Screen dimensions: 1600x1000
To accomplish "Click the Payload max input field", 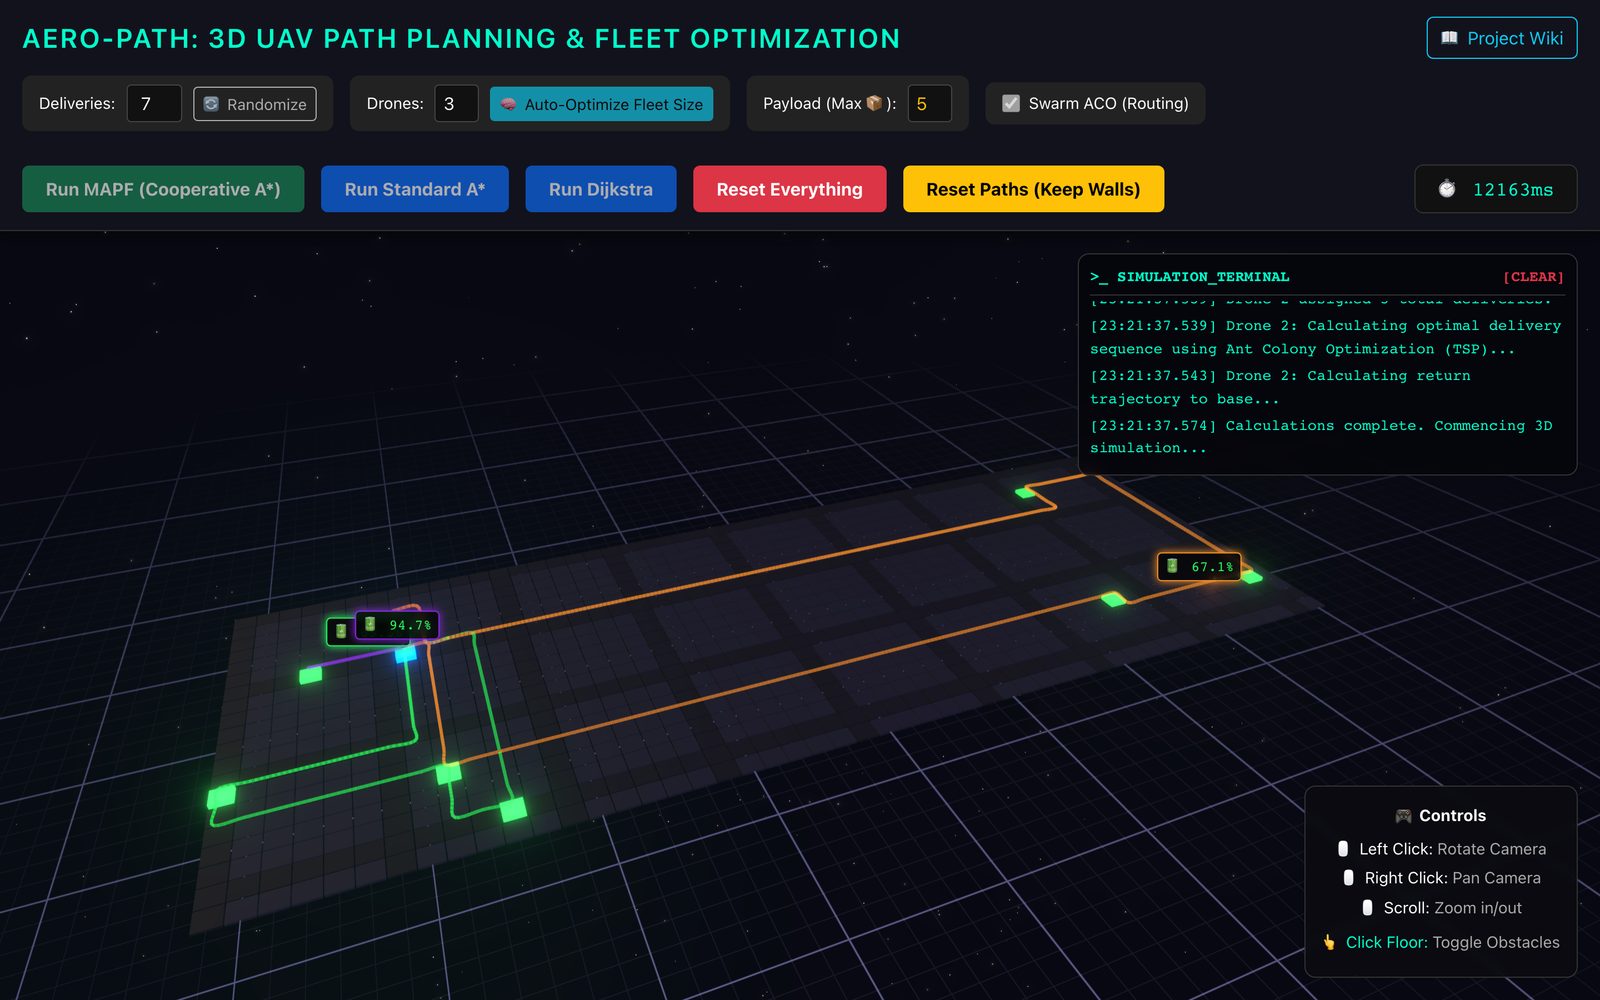I will pos(929,104).
